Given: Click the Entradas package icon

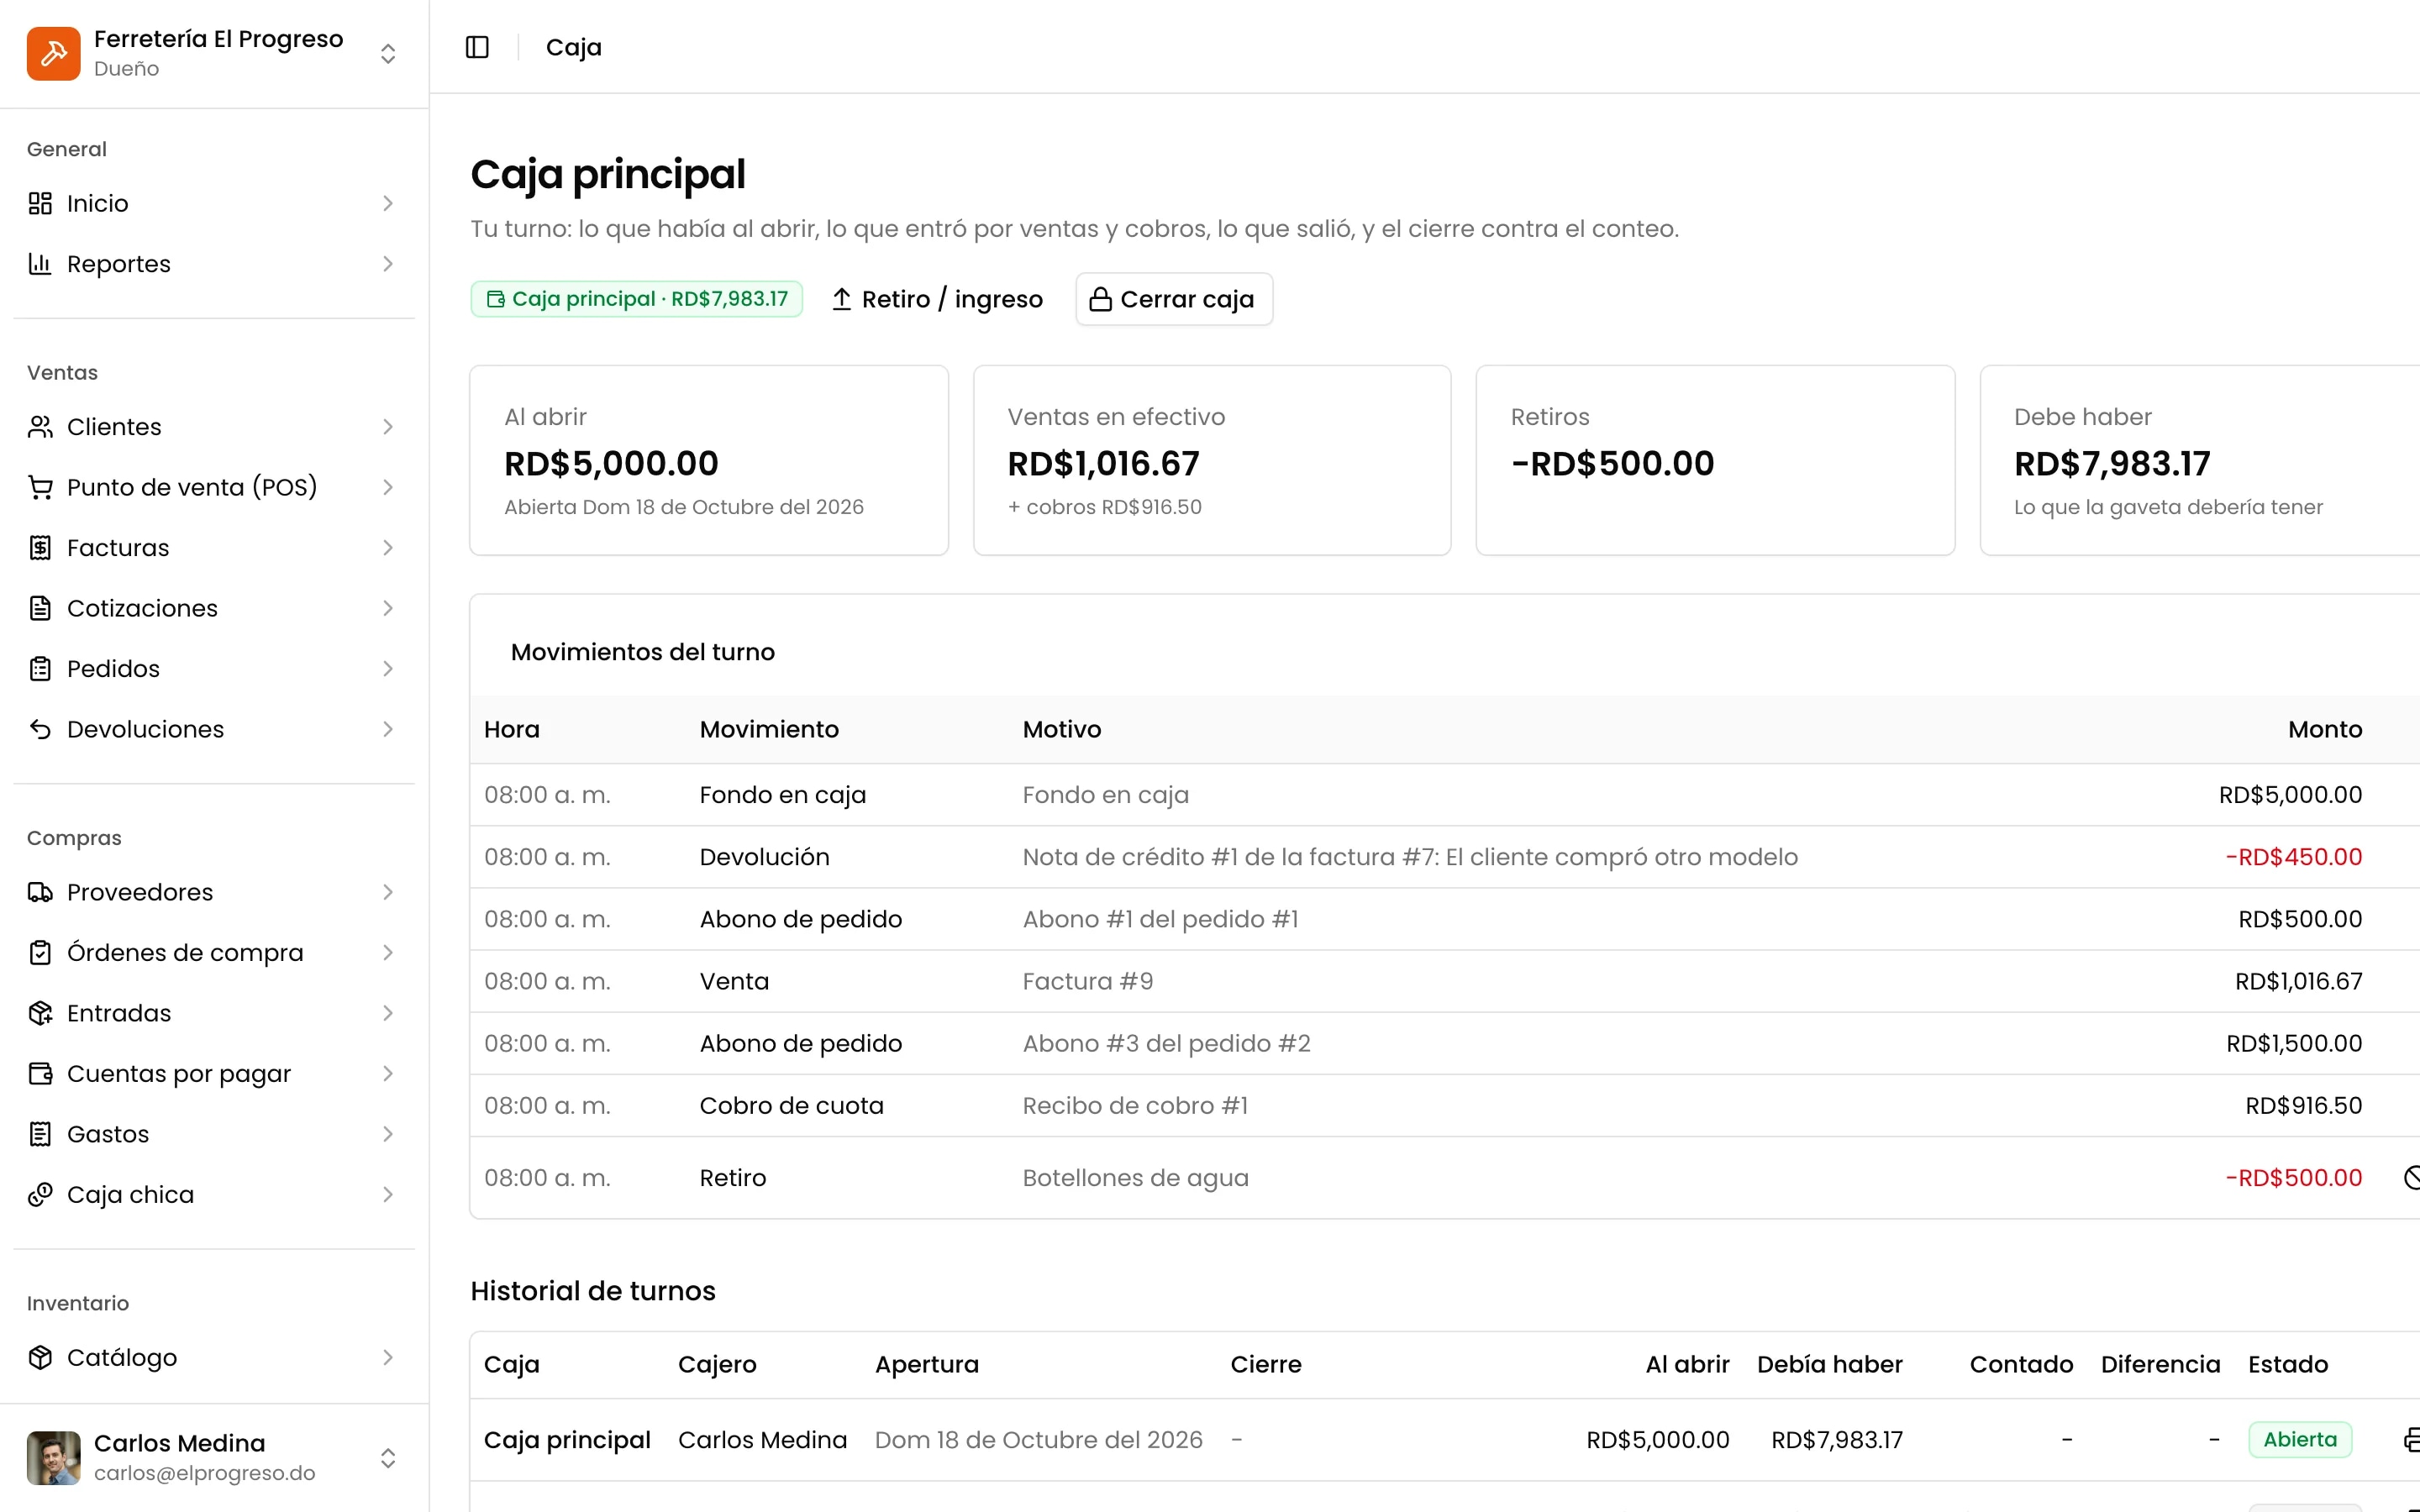Looking at the screenshot, I should [x=40, y=1013].
